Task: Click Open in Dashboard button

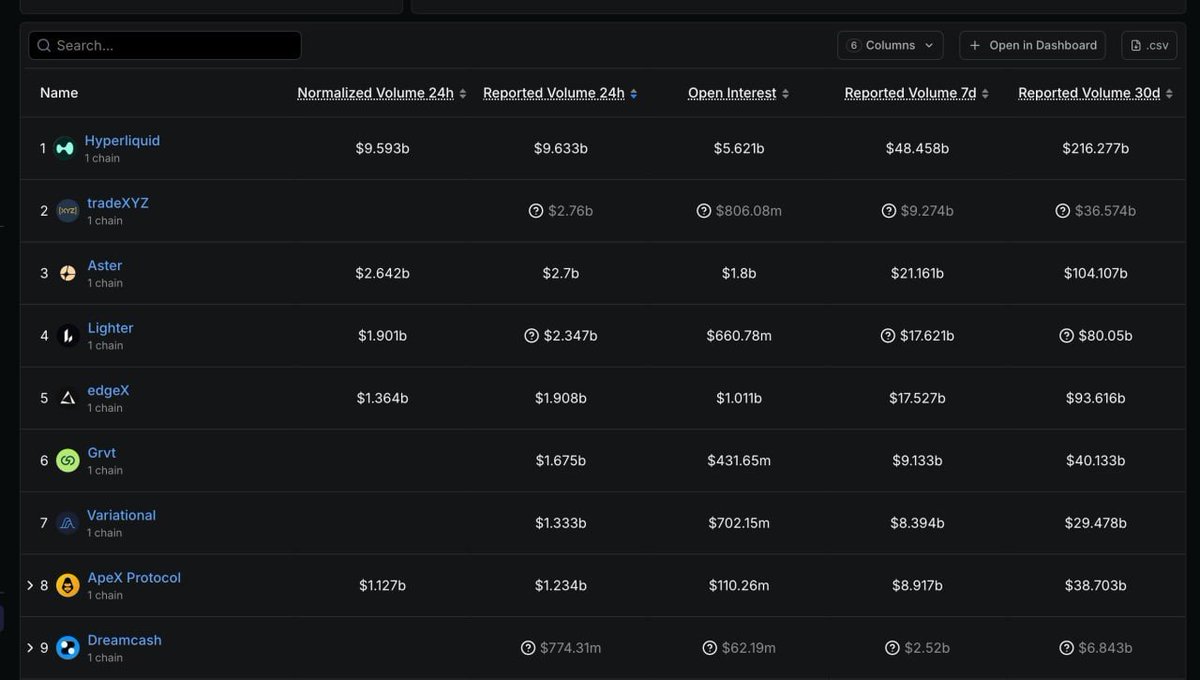Action: tap(1033, 45)
